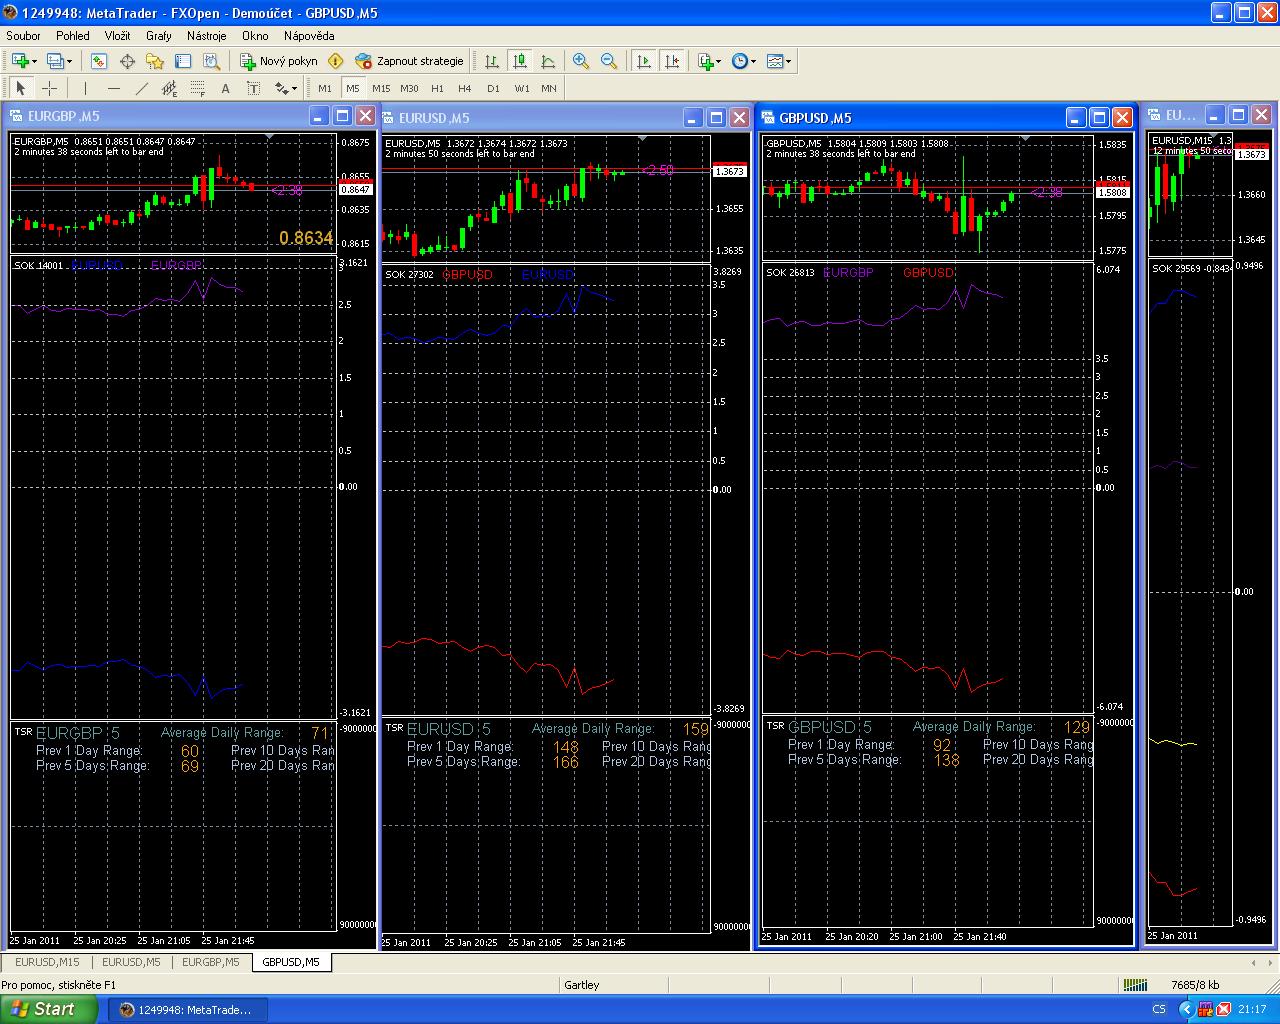Switch timeframe to M1
The height and width of the screenshot is (1024, 1280).
[x=325, y=88]
